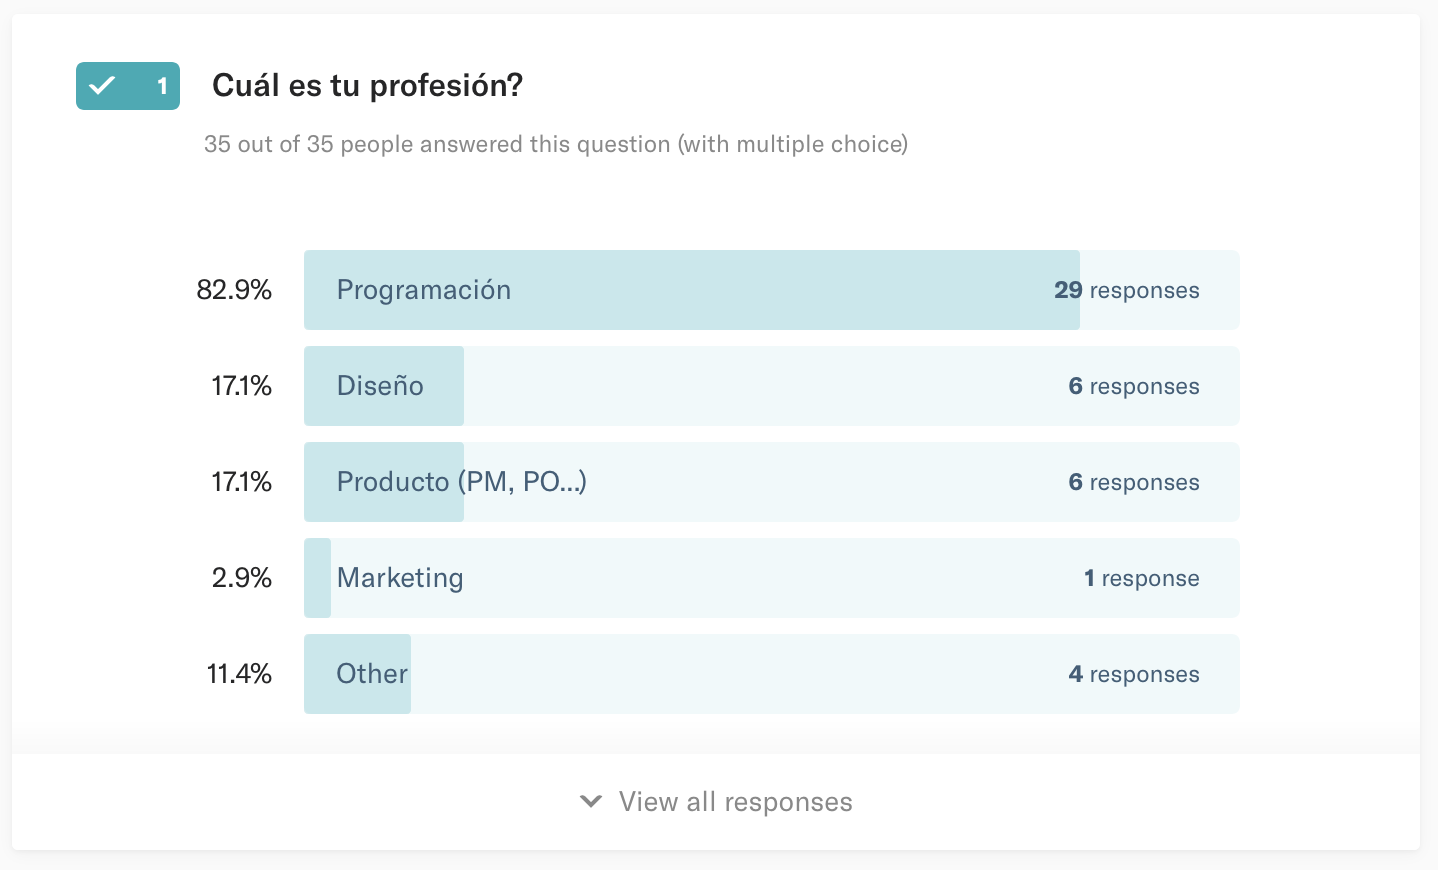Click the 1 response count for Marketing
1438x870 pixels.
[x=1142, y=578]
